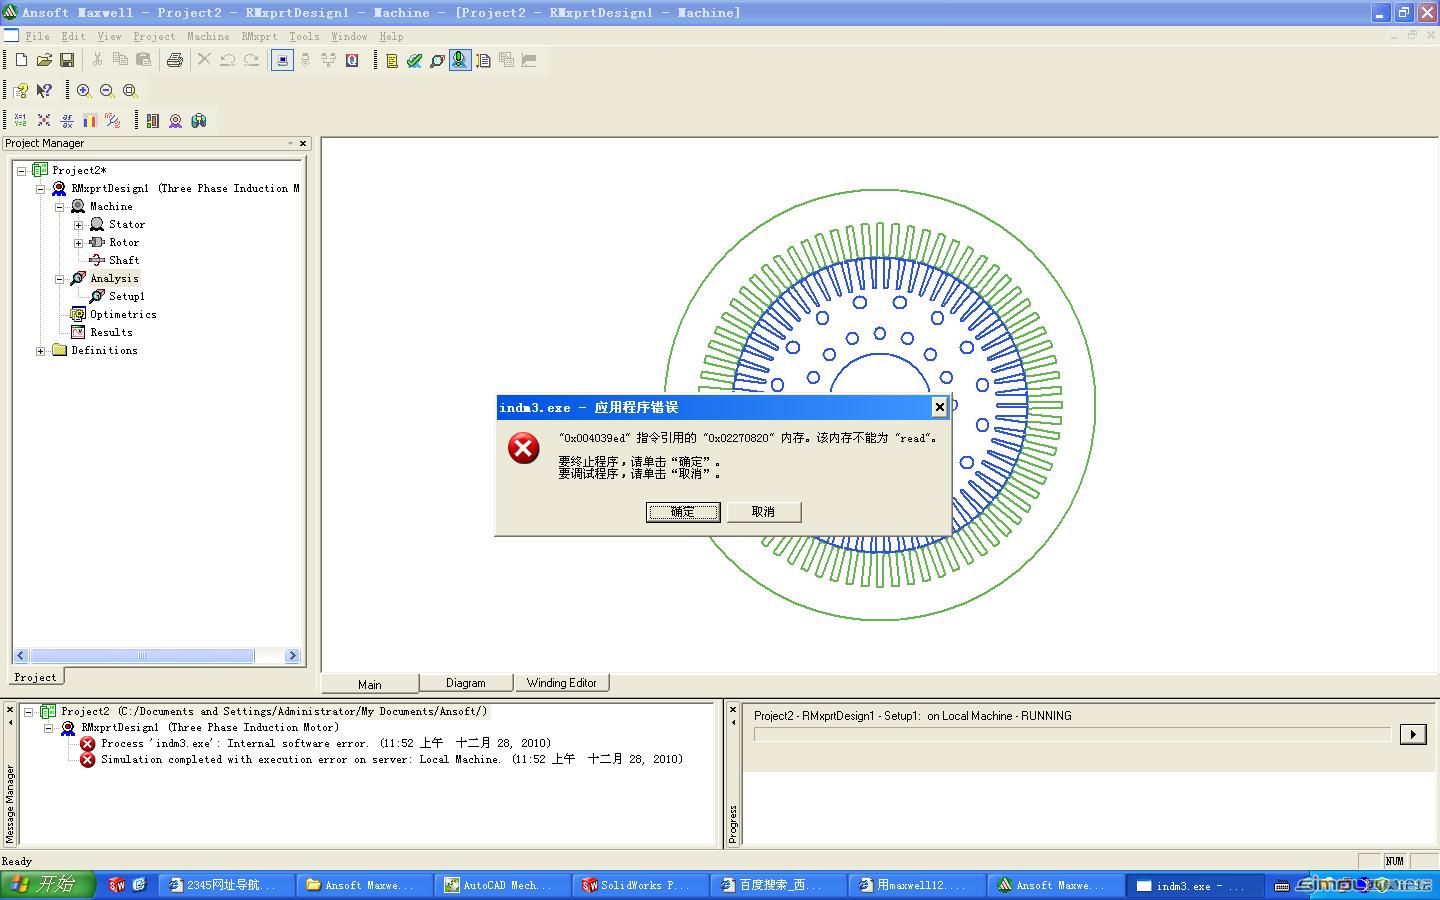Click 确定 button in error dialog
The image size is (1440, 900).
tap(683, 512)
